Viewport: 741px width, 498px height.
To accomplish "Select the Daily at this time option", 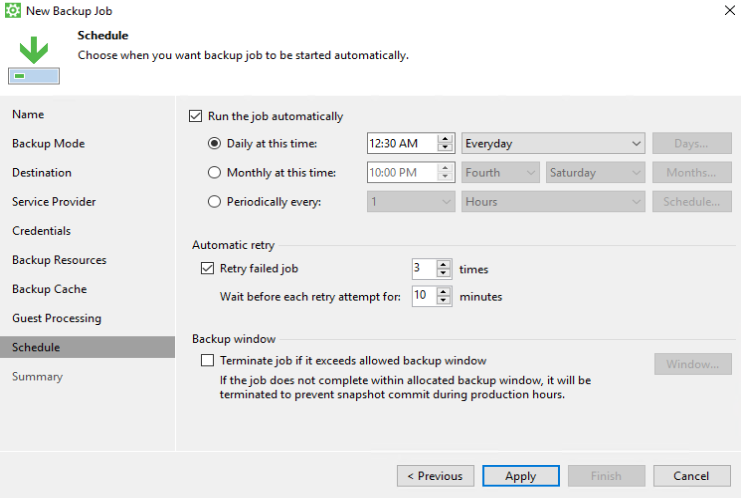I will coord(214,144).
